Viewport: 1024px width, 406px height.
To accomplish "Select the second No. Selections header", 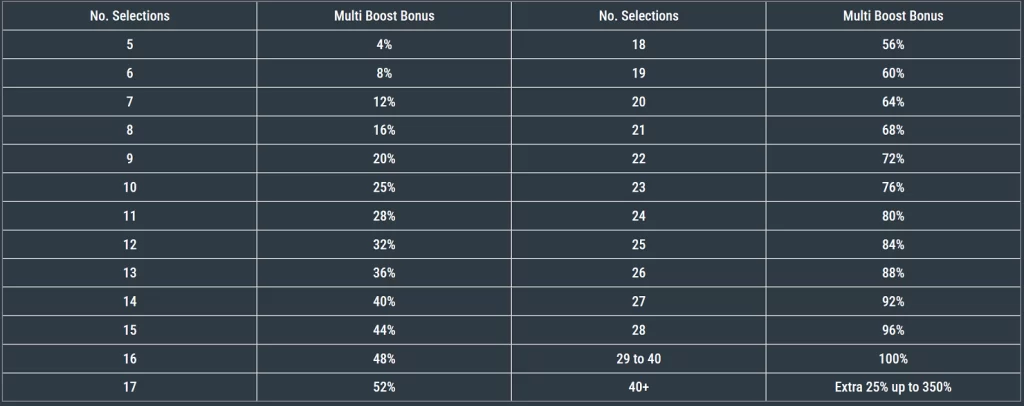I will [638, 16].
